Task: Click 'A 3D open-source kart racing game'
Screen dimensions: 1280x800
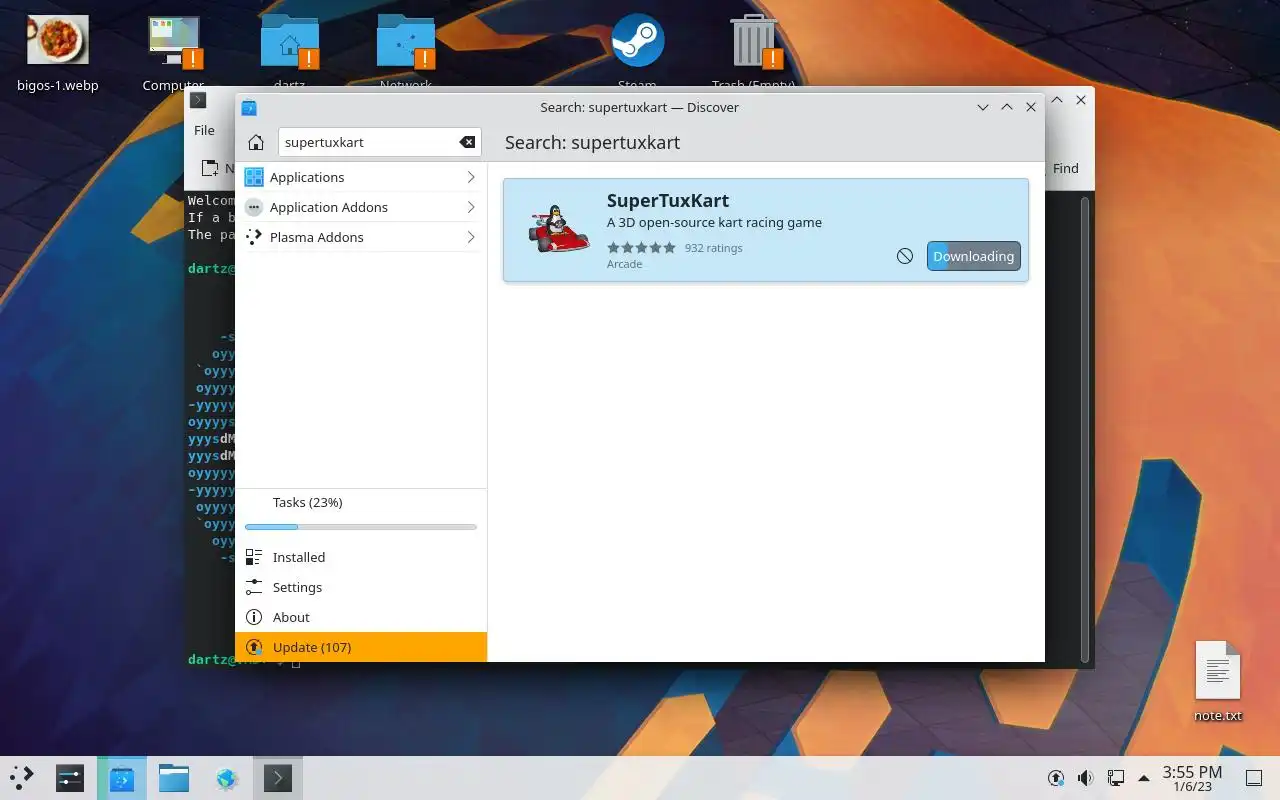Action: [714, 222]
